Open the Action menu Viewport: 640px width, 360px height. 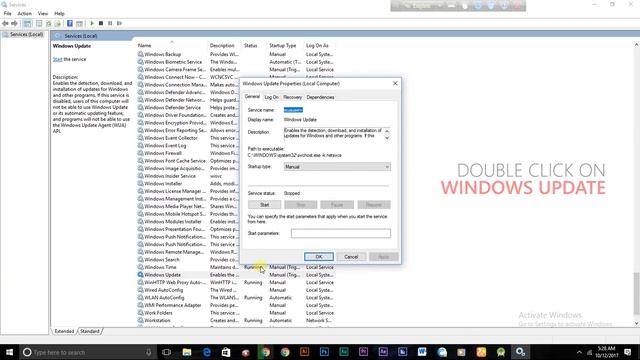pyautogui.click(x=24, y=13)
